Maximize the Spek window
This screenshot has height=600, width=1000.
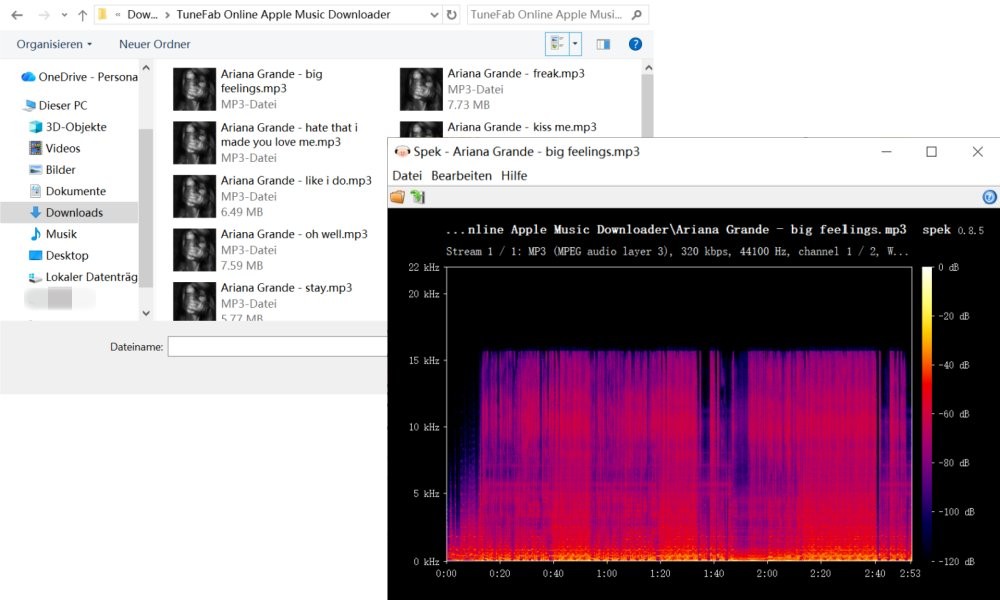click(931, 152)
